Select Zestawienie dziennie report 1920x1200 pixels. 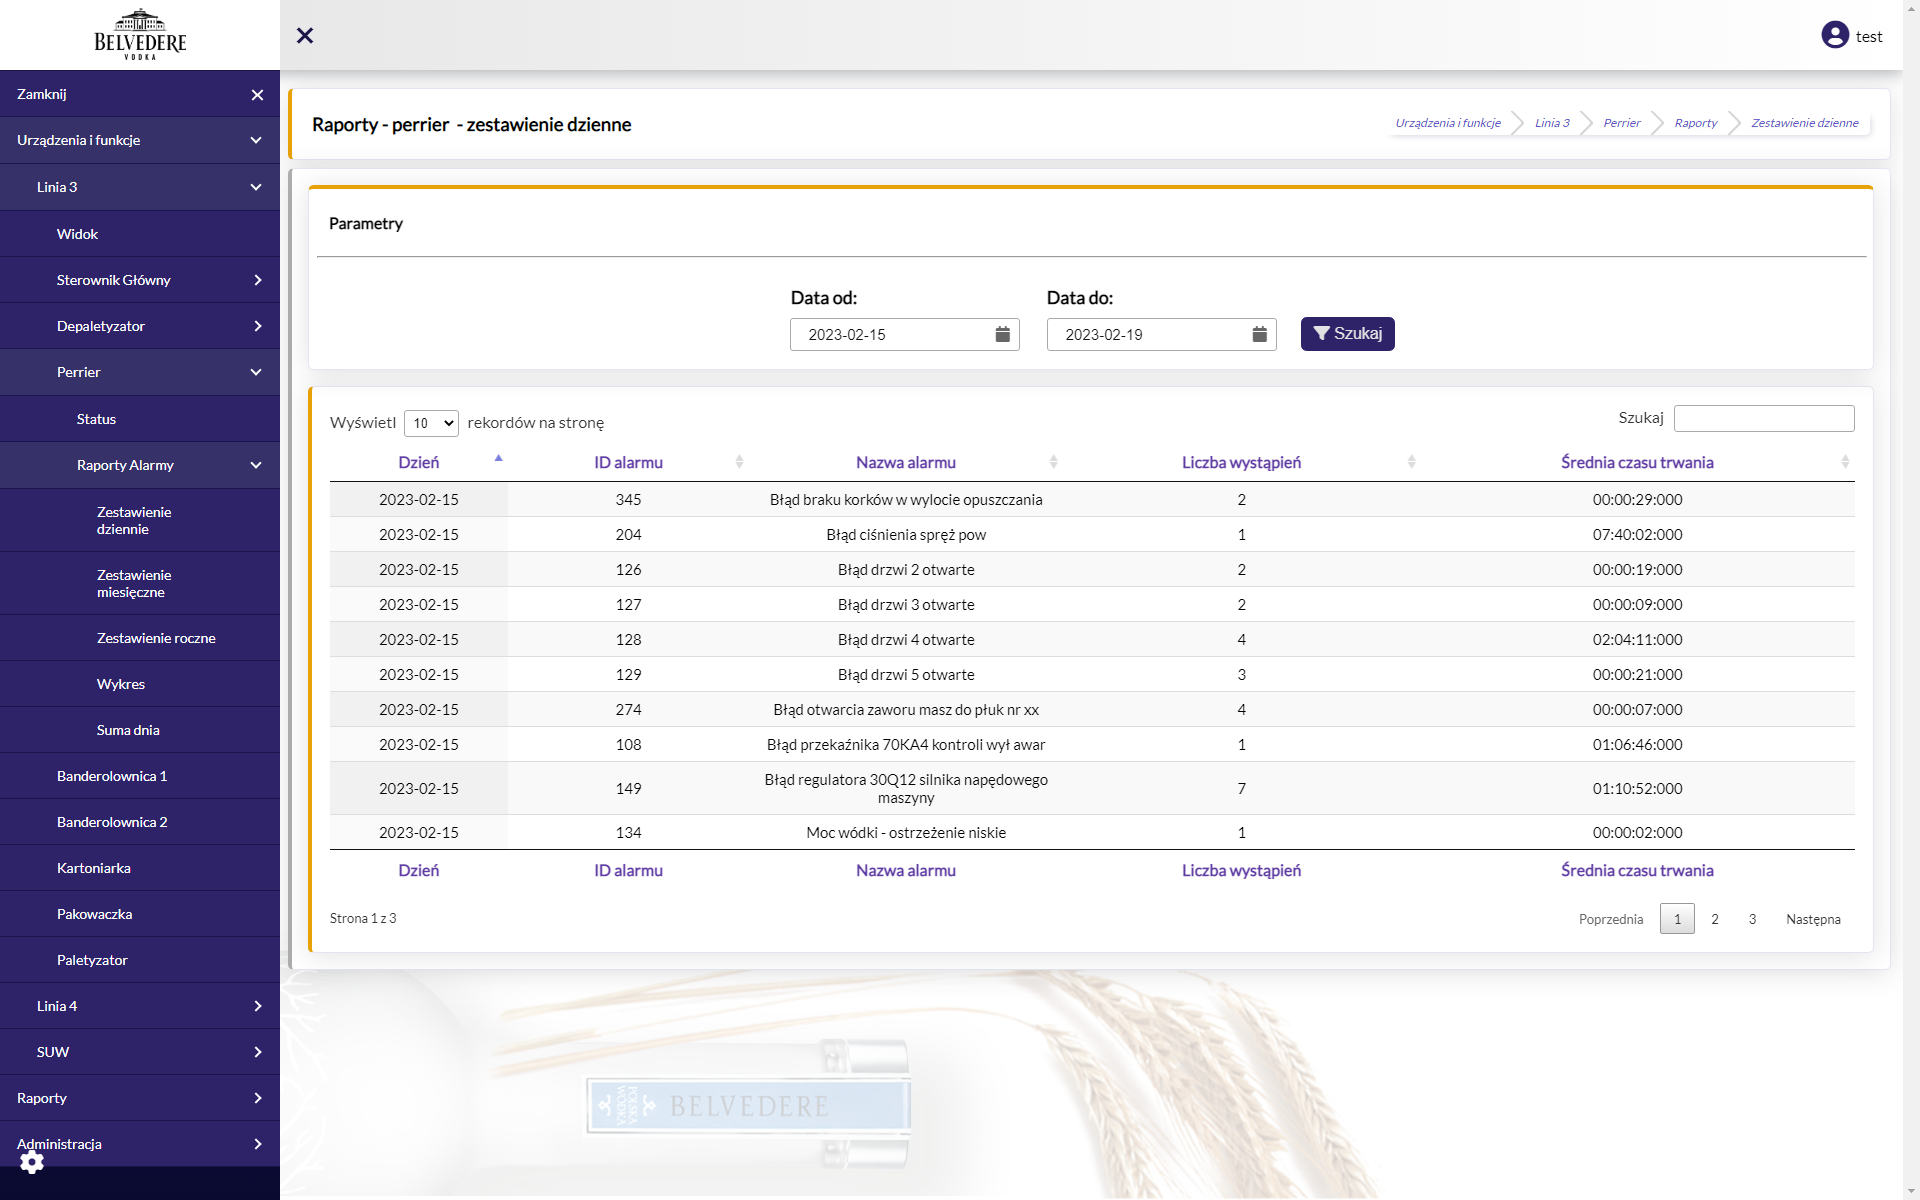pos(140,520)
